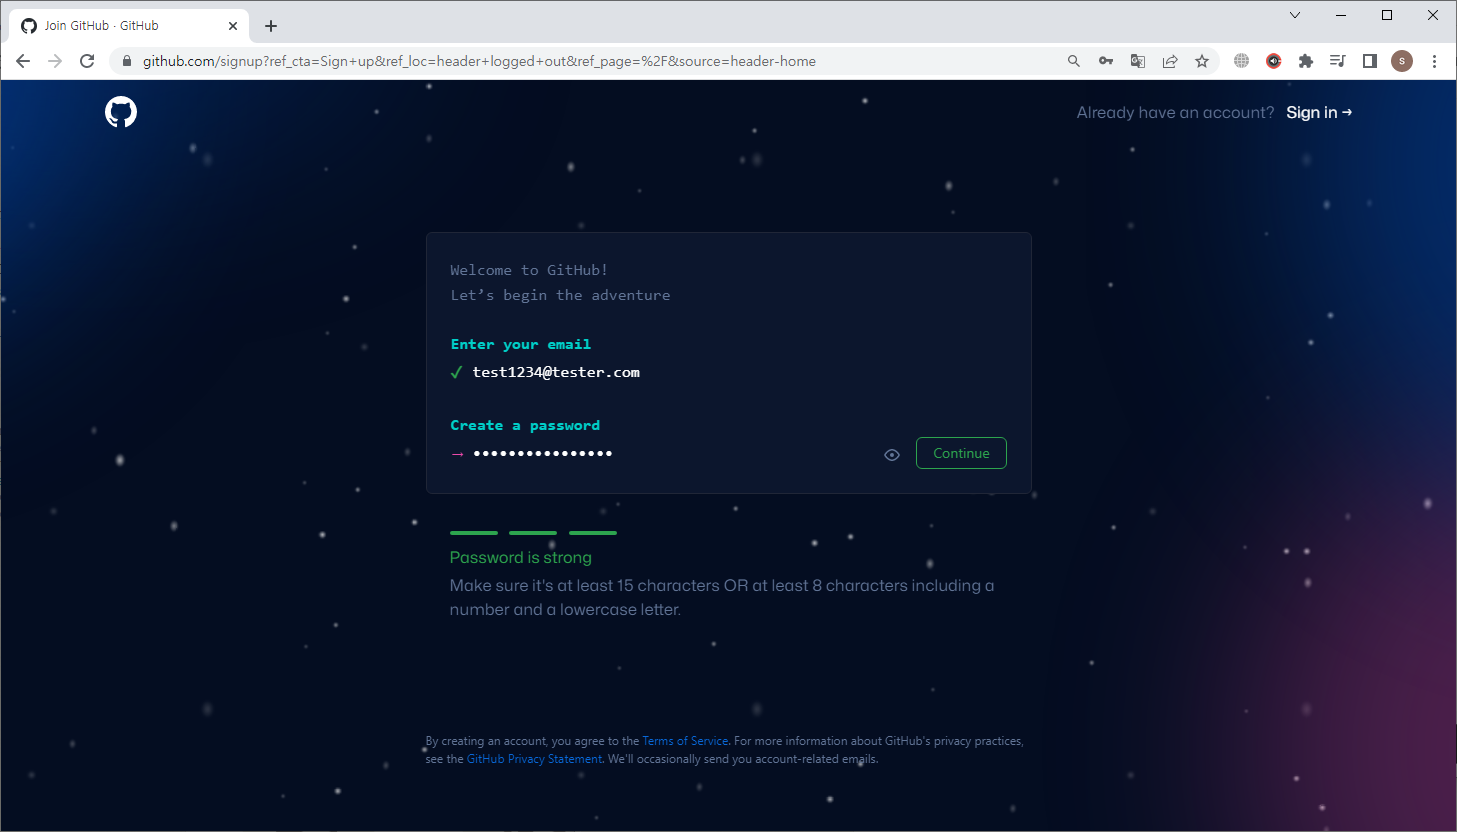Click the translate page icon
Image resolution: width=1457 pixels, height=832 pixels.
(1138, 61)
